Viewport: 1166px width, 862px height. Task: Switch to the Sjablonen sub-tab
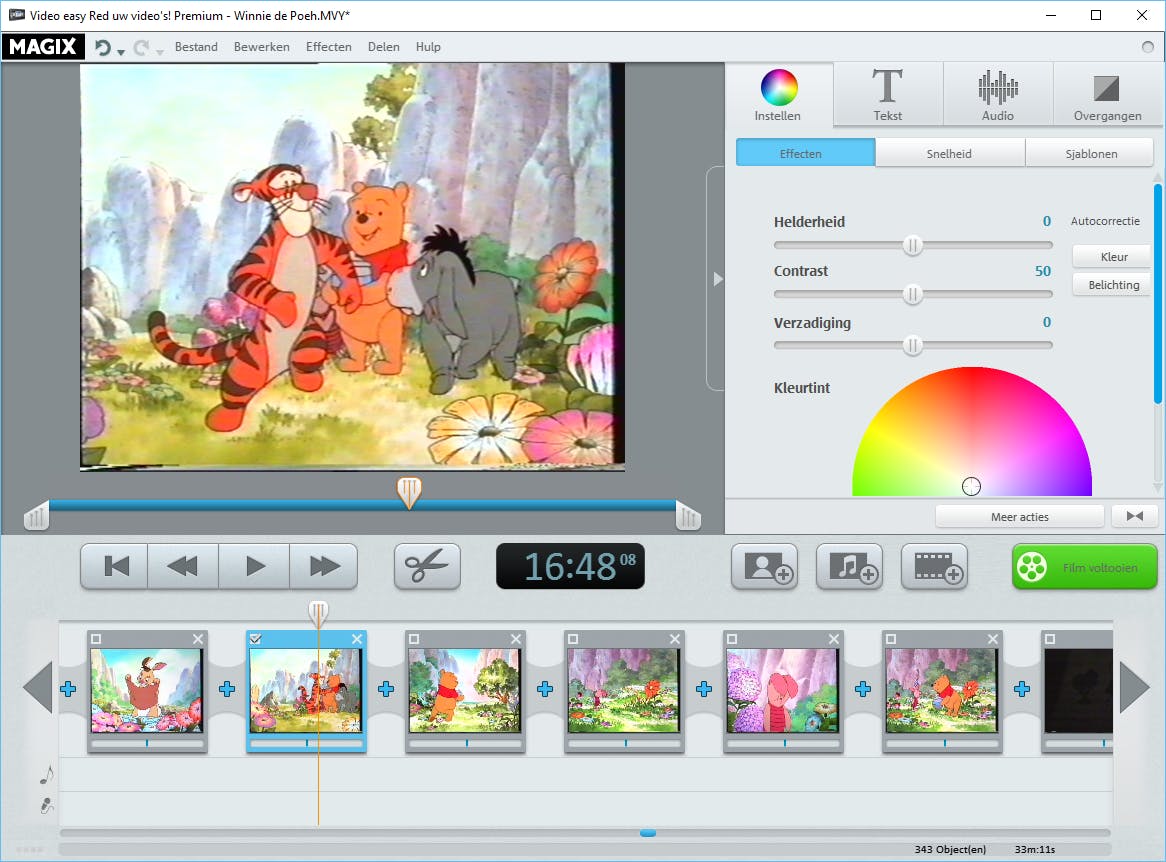(x=1090, y=153)
